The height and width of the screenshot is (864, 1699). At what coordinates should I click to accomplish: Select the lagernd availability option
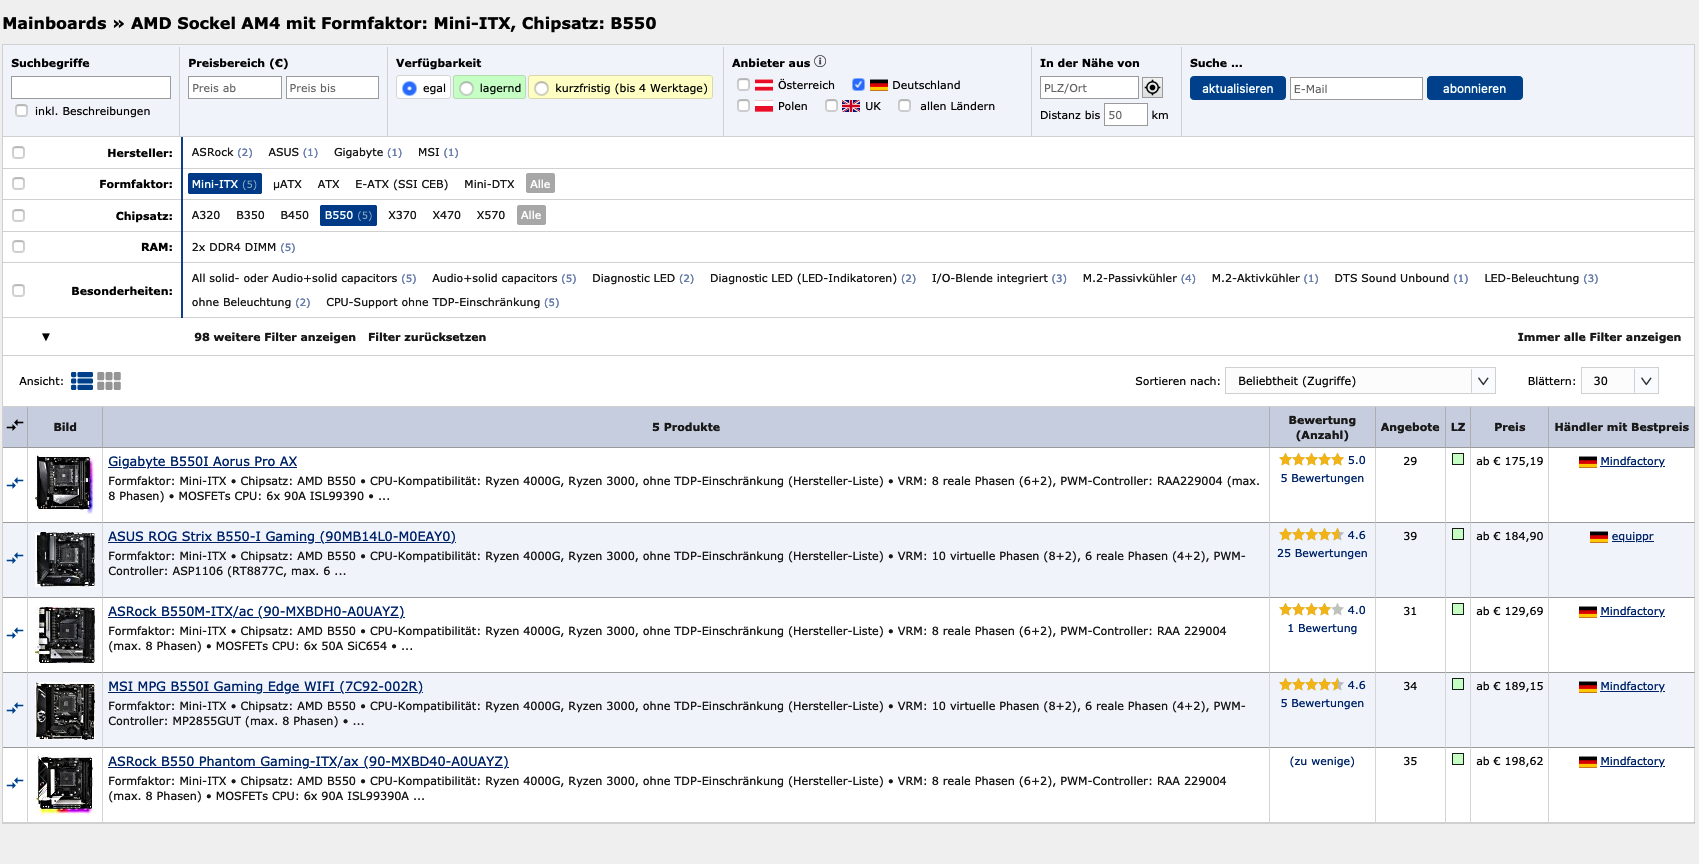[466, 88]
